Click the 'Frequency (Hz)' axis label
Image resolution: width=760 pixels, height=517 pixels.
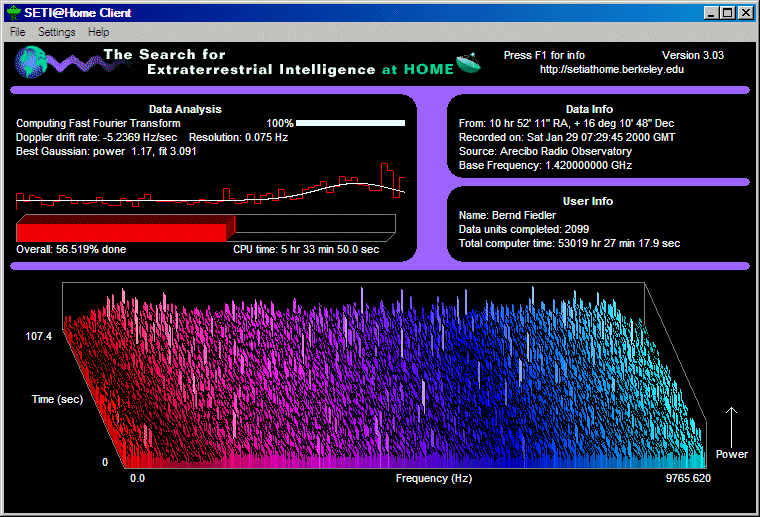pyautogui.click(x=434, y=478)
